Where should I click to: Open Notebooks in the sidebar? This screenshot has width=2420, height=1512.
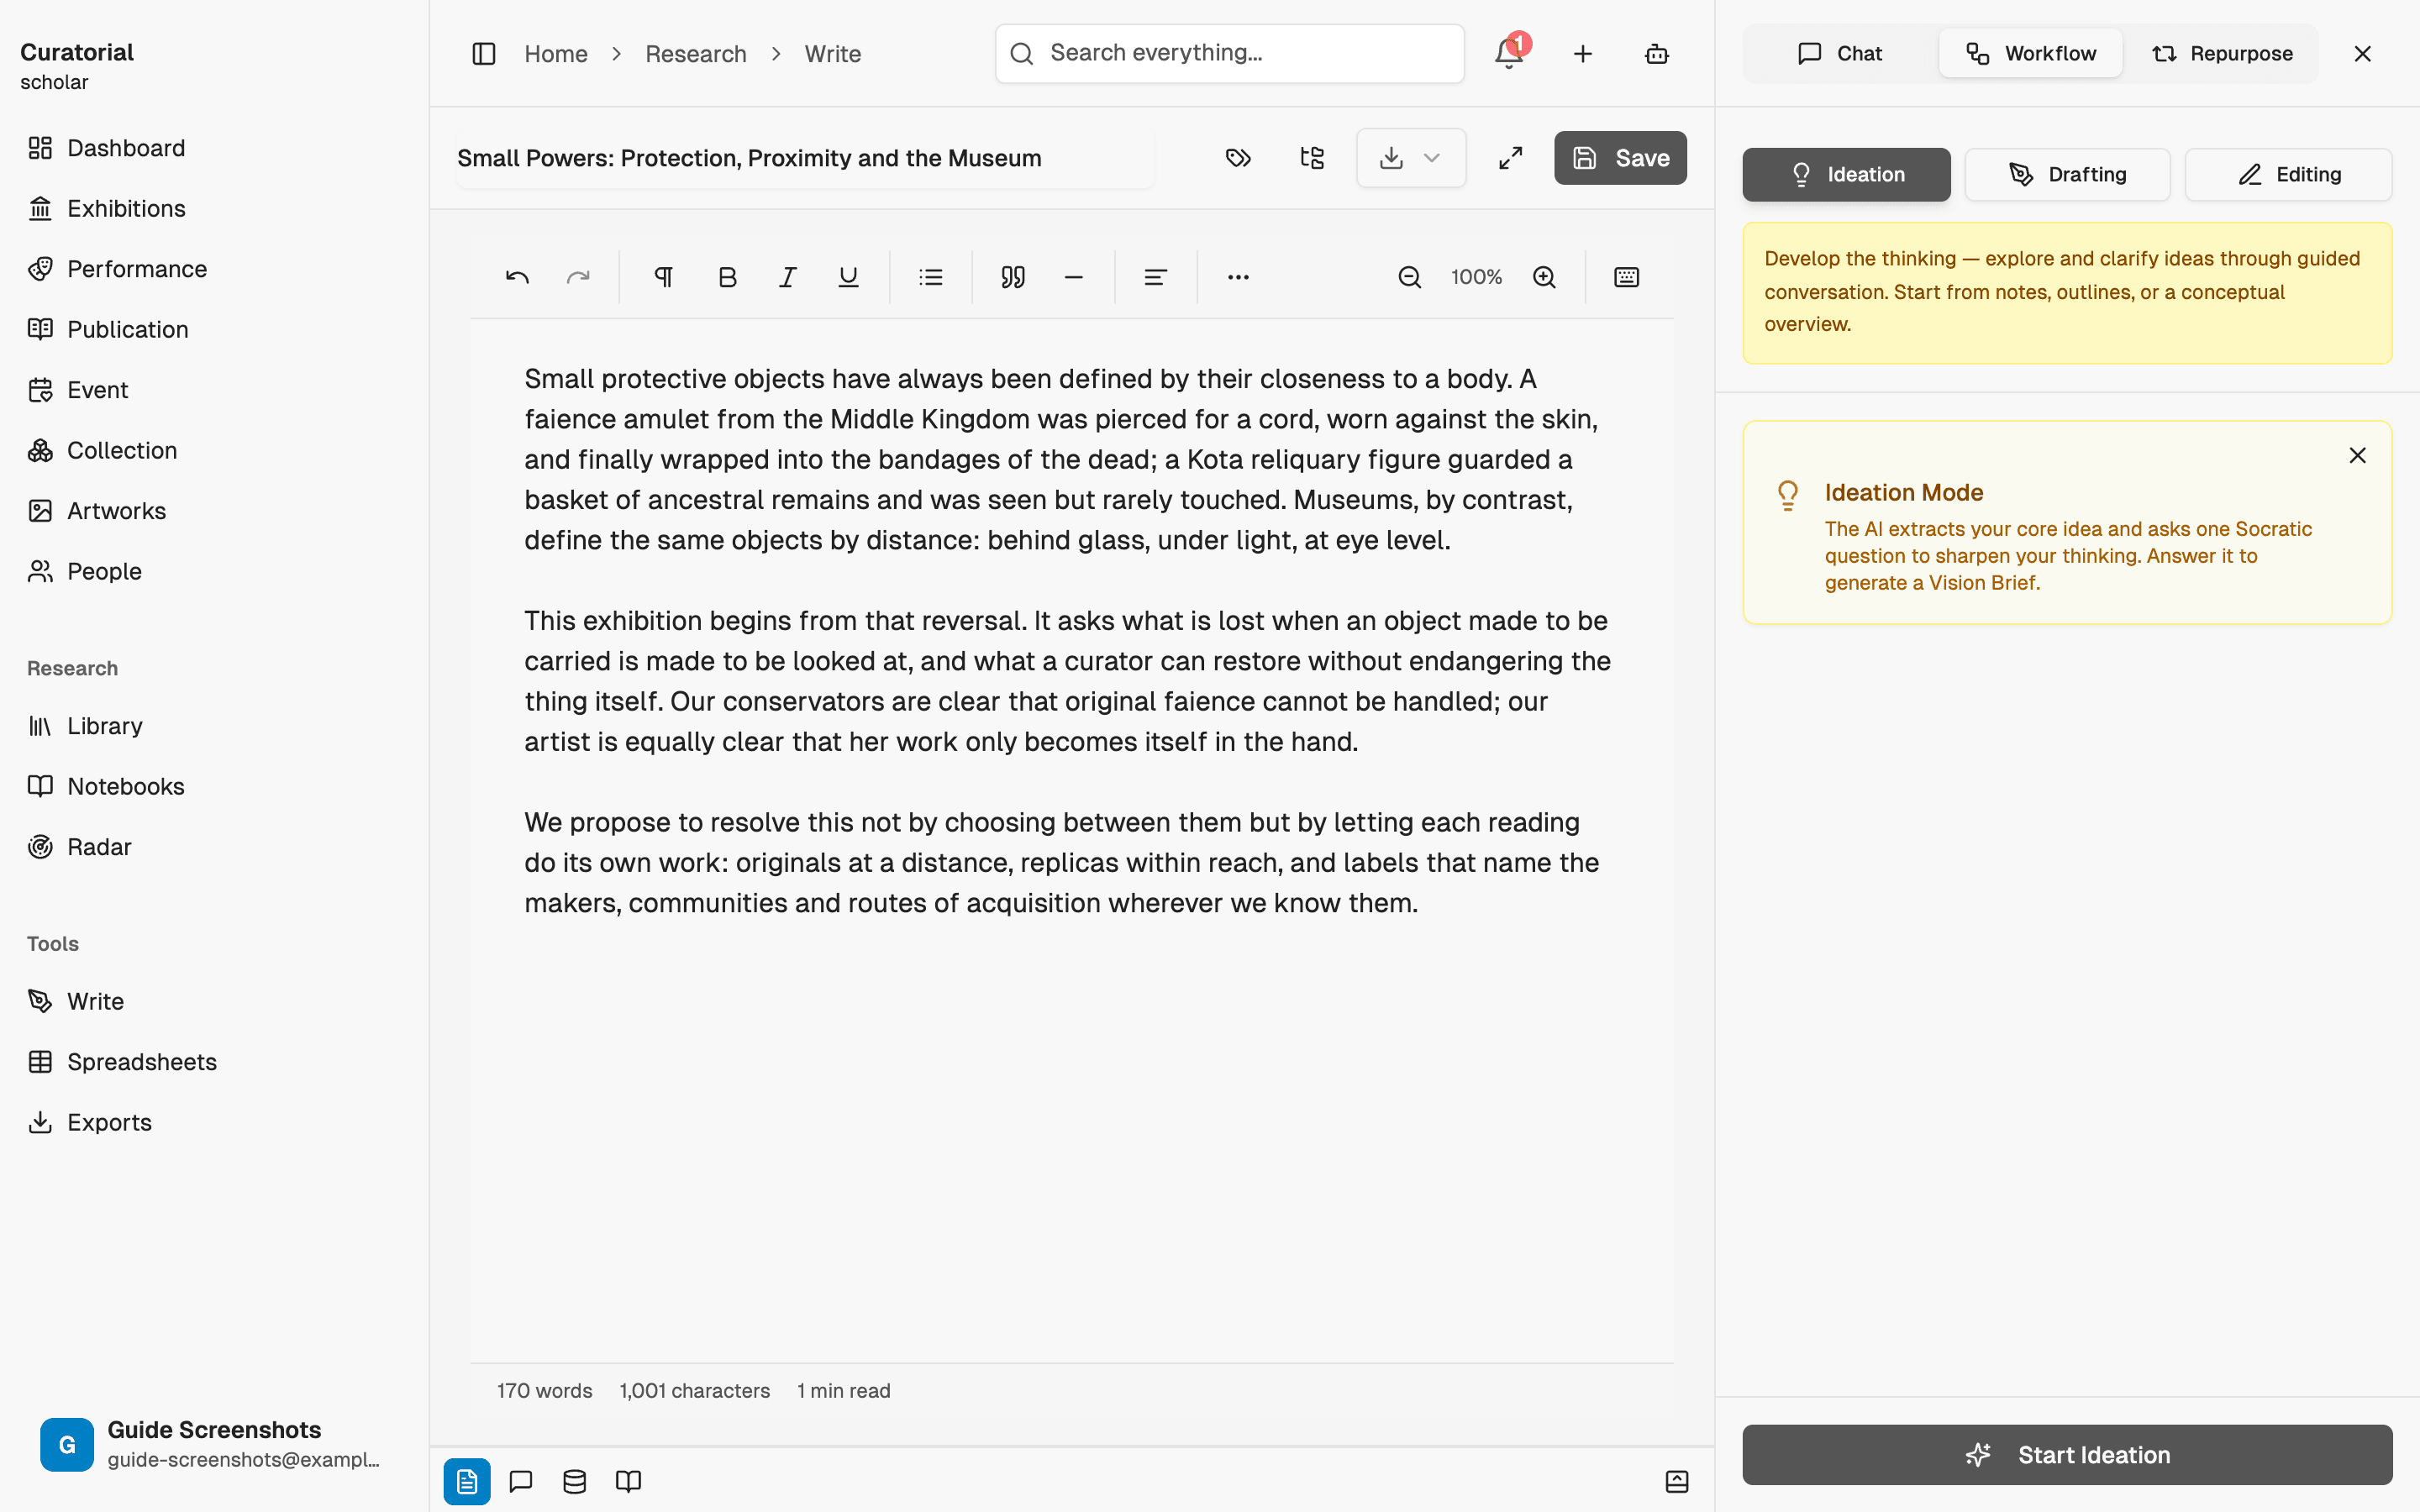click(214, 786)
